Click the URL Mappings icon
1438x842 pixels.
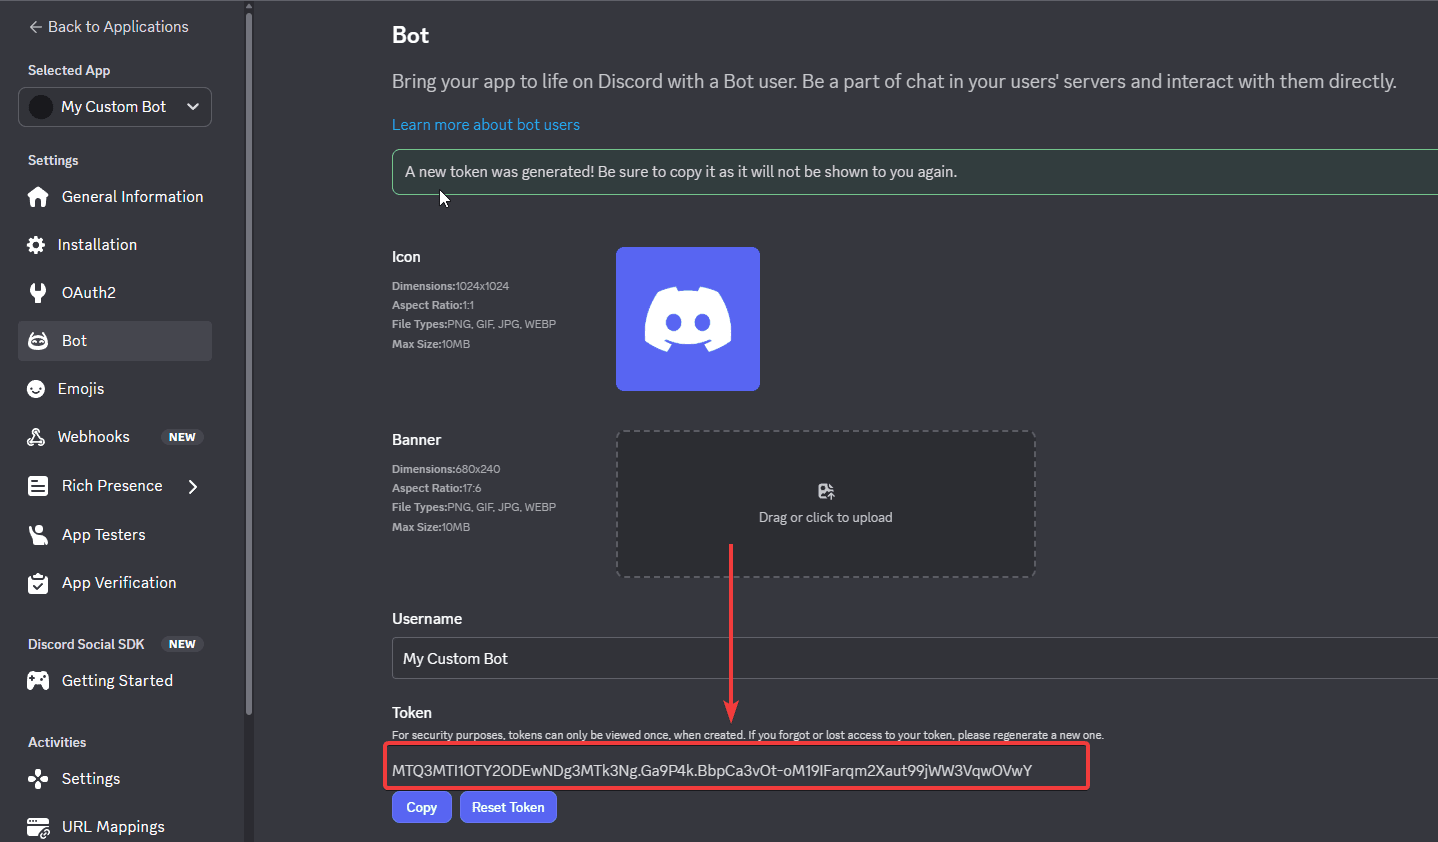[38, 827]
